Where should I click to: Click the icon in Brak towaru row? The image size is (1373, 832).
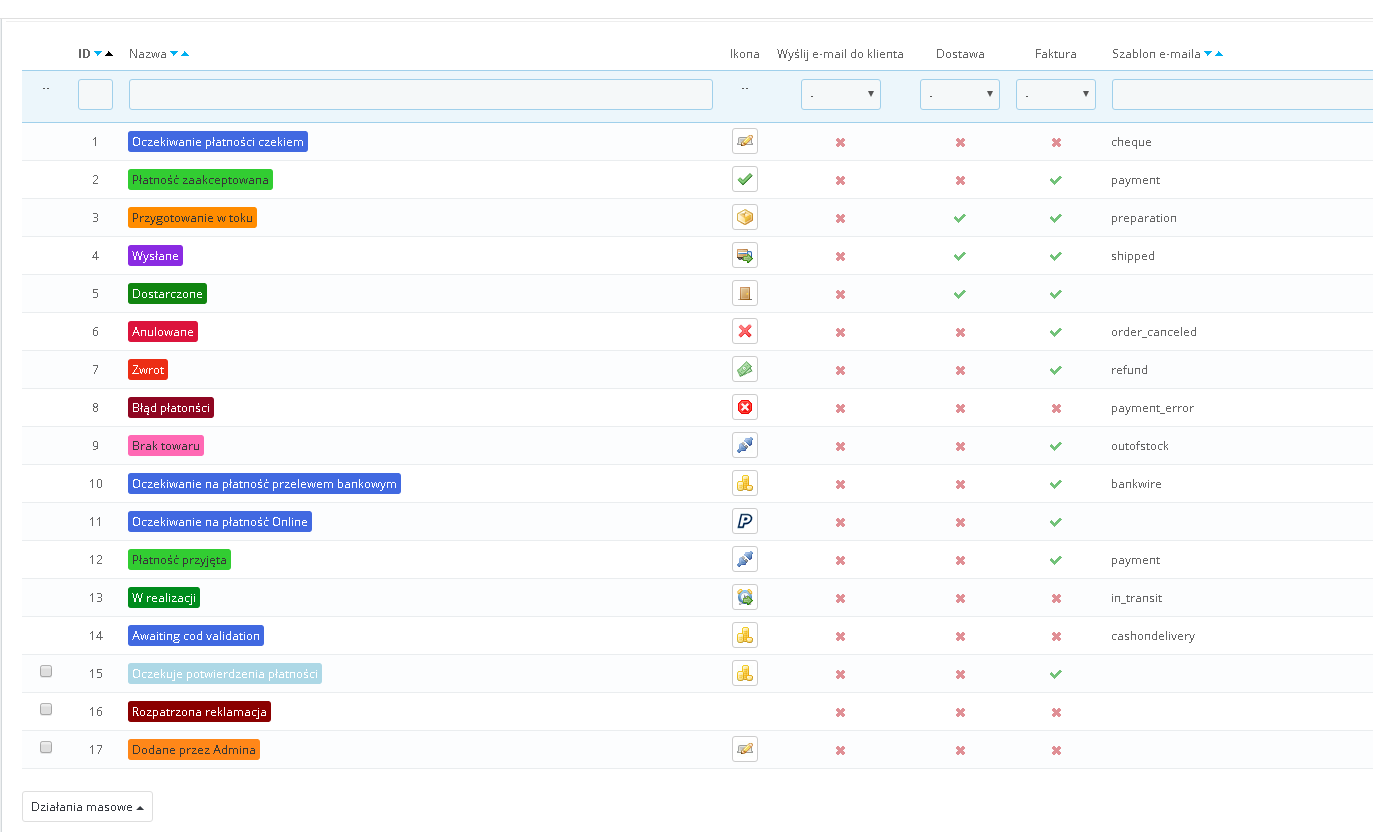coord(744,446)
